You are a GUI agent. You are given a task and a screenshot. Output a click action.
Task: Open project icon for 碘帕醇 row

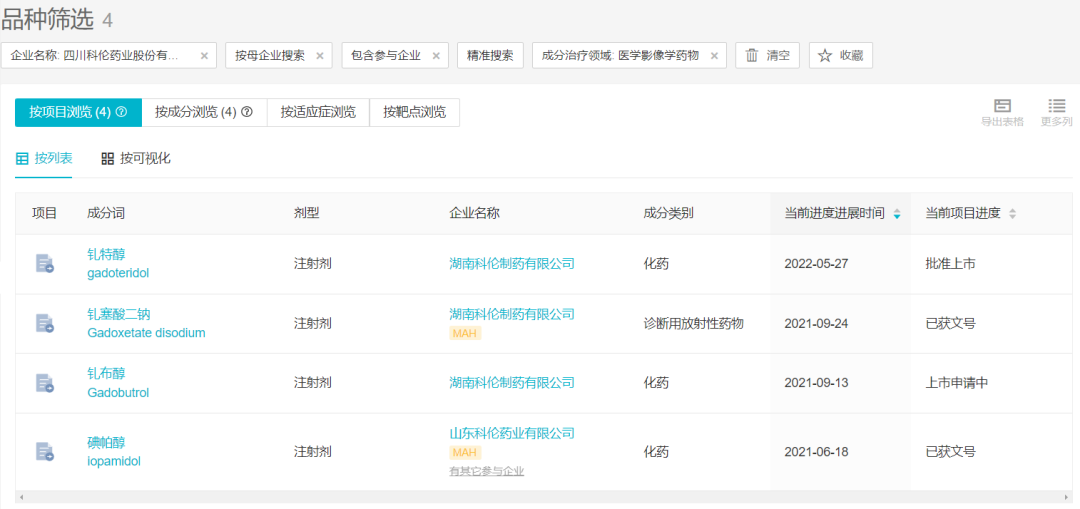pos(45,452)
